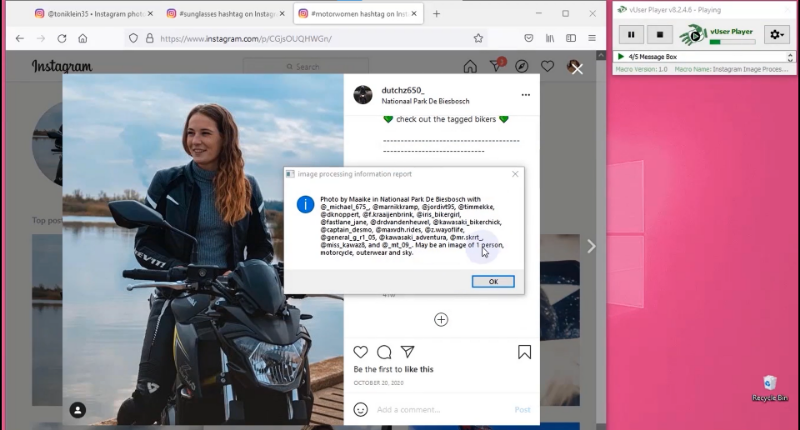Open Firefox library icon

click(550, 38)
